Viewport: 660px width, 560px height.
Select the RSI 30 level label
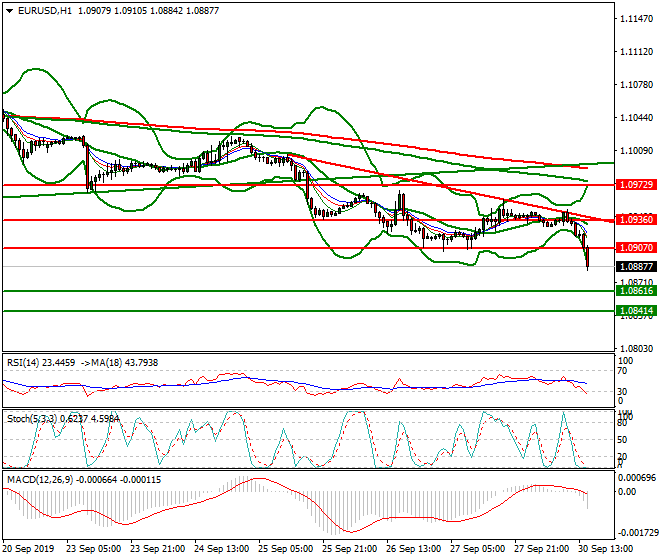[622, 392]
